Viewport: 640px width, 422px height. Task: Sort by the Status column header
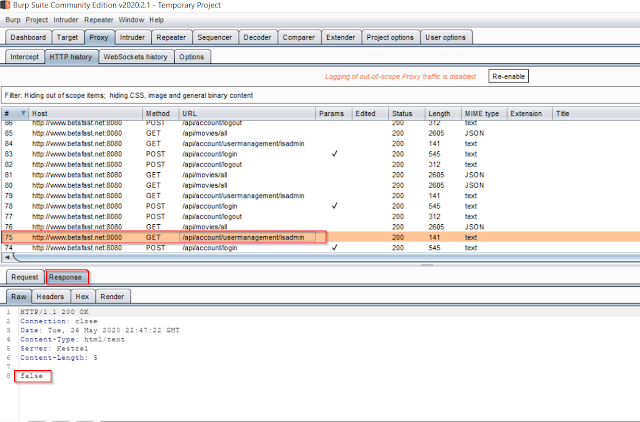[407, 113]
